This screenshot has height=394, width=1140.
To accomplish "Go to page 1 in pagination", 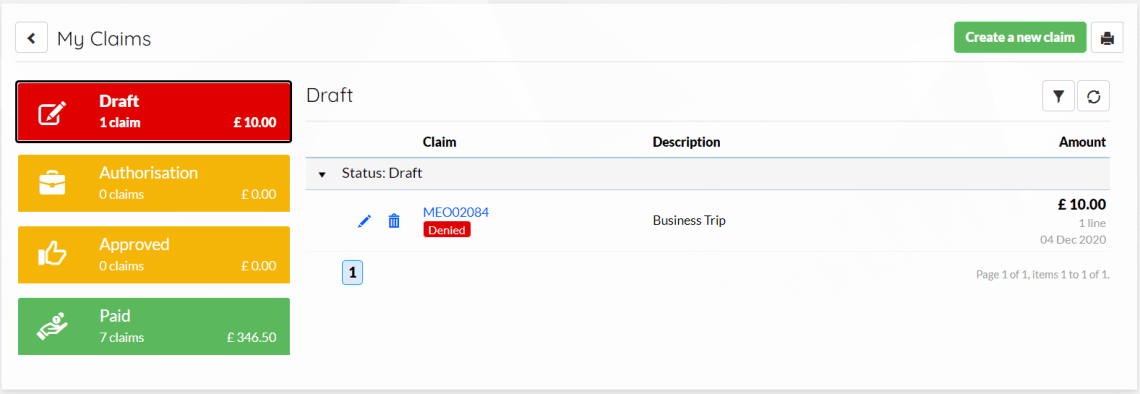I will (x=352, y=273).
